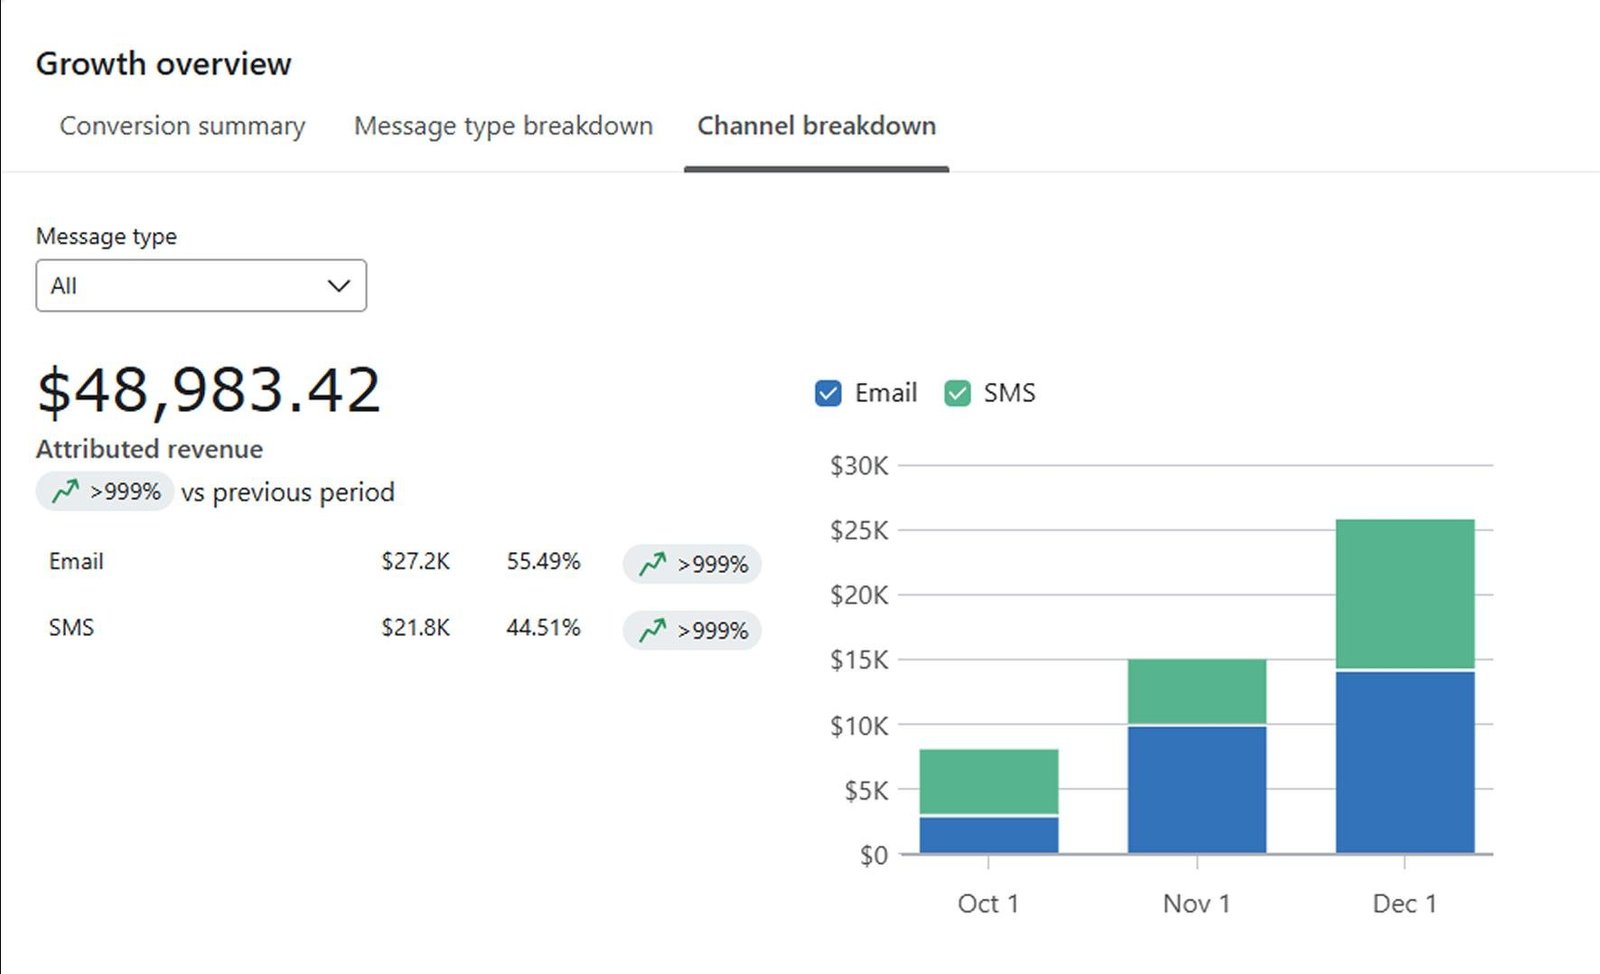Click the SMS row trend arrow icon
The image size is (1600, 974).
(653, 630)
